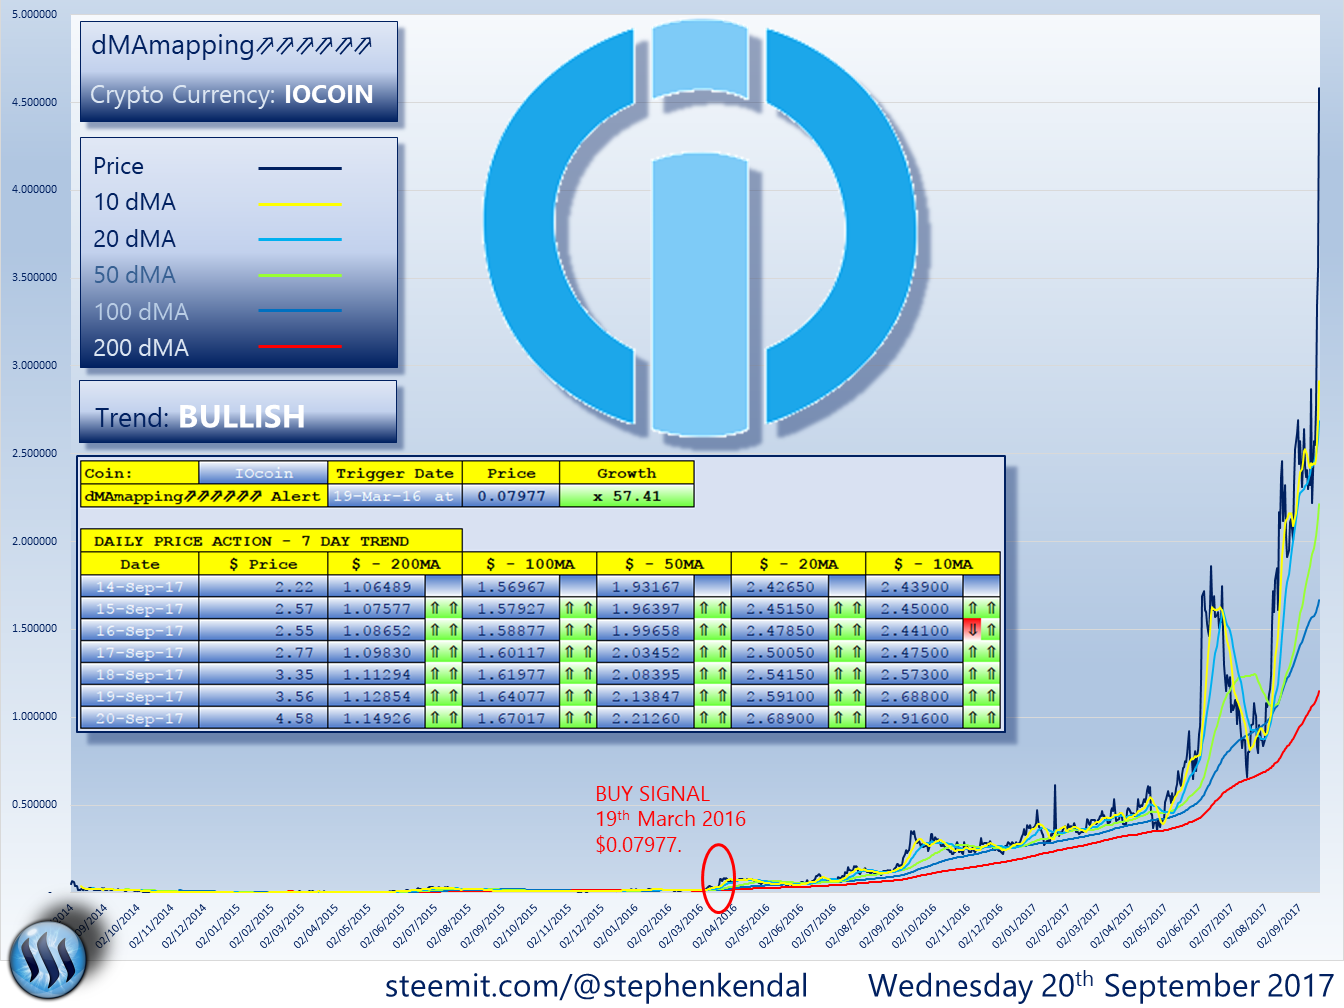Click the 'Trigger Date' header cell
Image resolution: width=1344 pixels, height=1008 pixels.
pos(394,473)
